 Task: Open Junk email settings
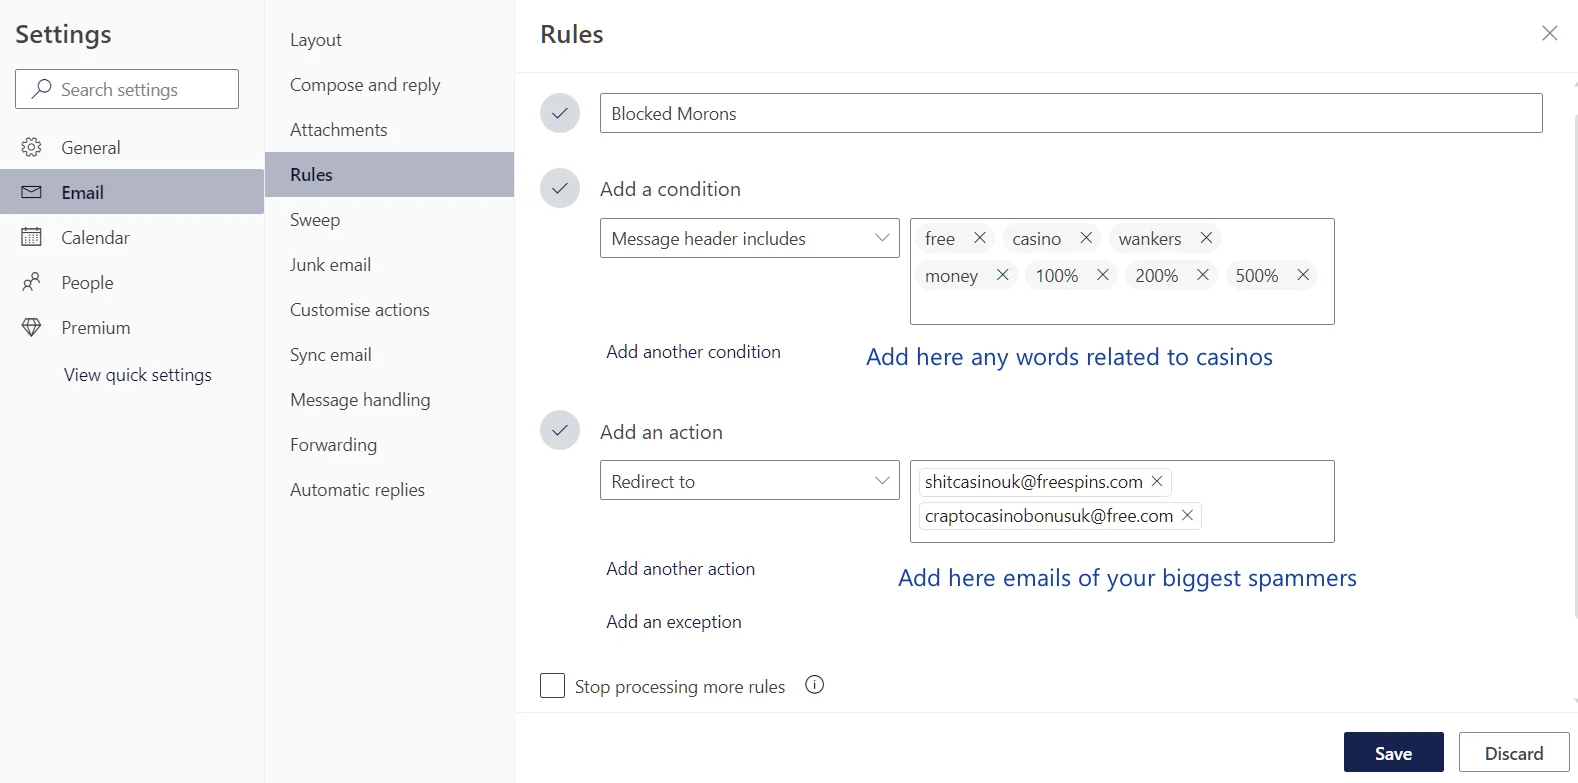click(390, 265)
